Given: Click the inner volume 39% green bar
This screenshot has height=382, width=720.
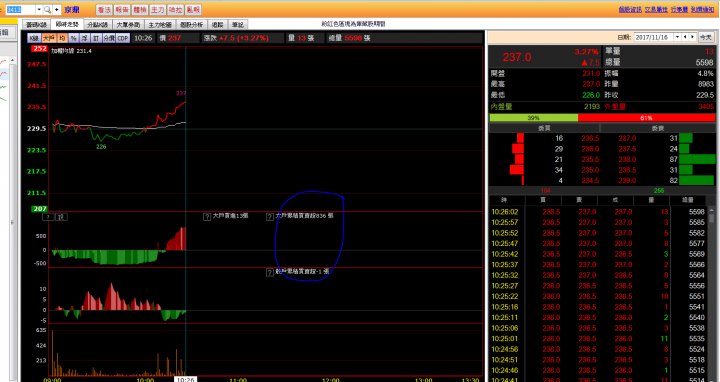Looking at the screenshot, I should (534, 118).
